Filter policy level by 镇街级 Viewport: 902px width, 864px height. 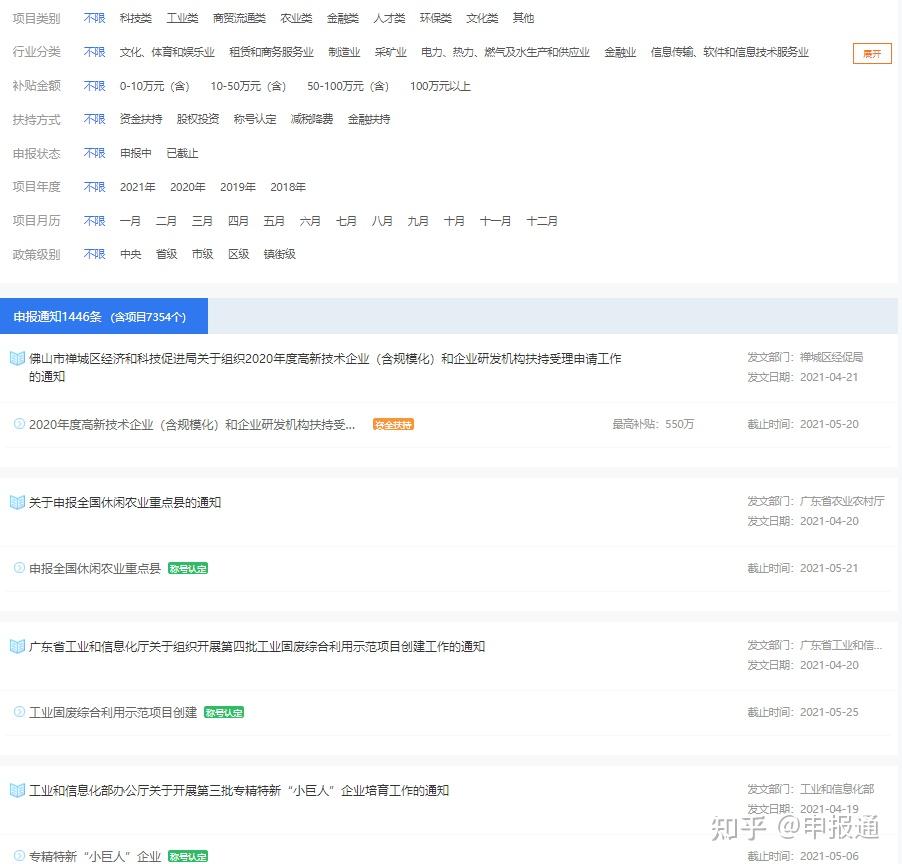click(x=280, y=254)
